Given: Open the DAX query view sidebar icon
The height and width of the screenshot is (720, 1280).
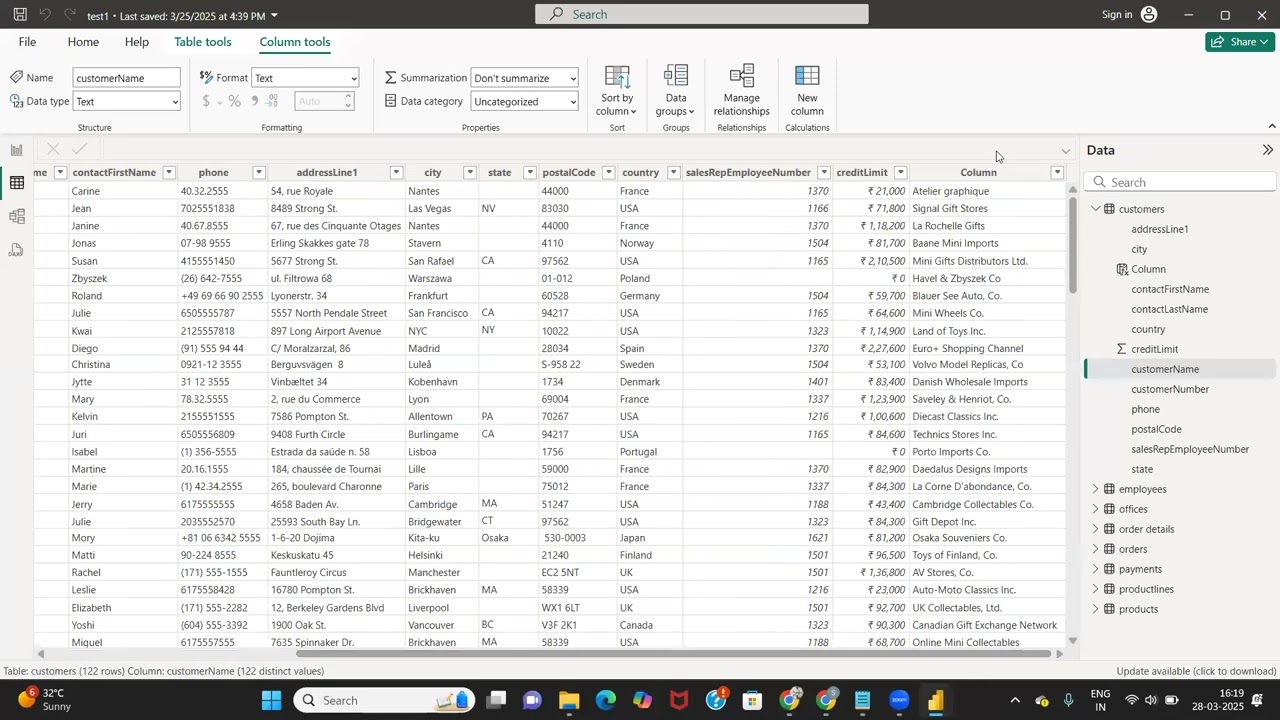Looking at the screenshot, I should tap(16, 249).
